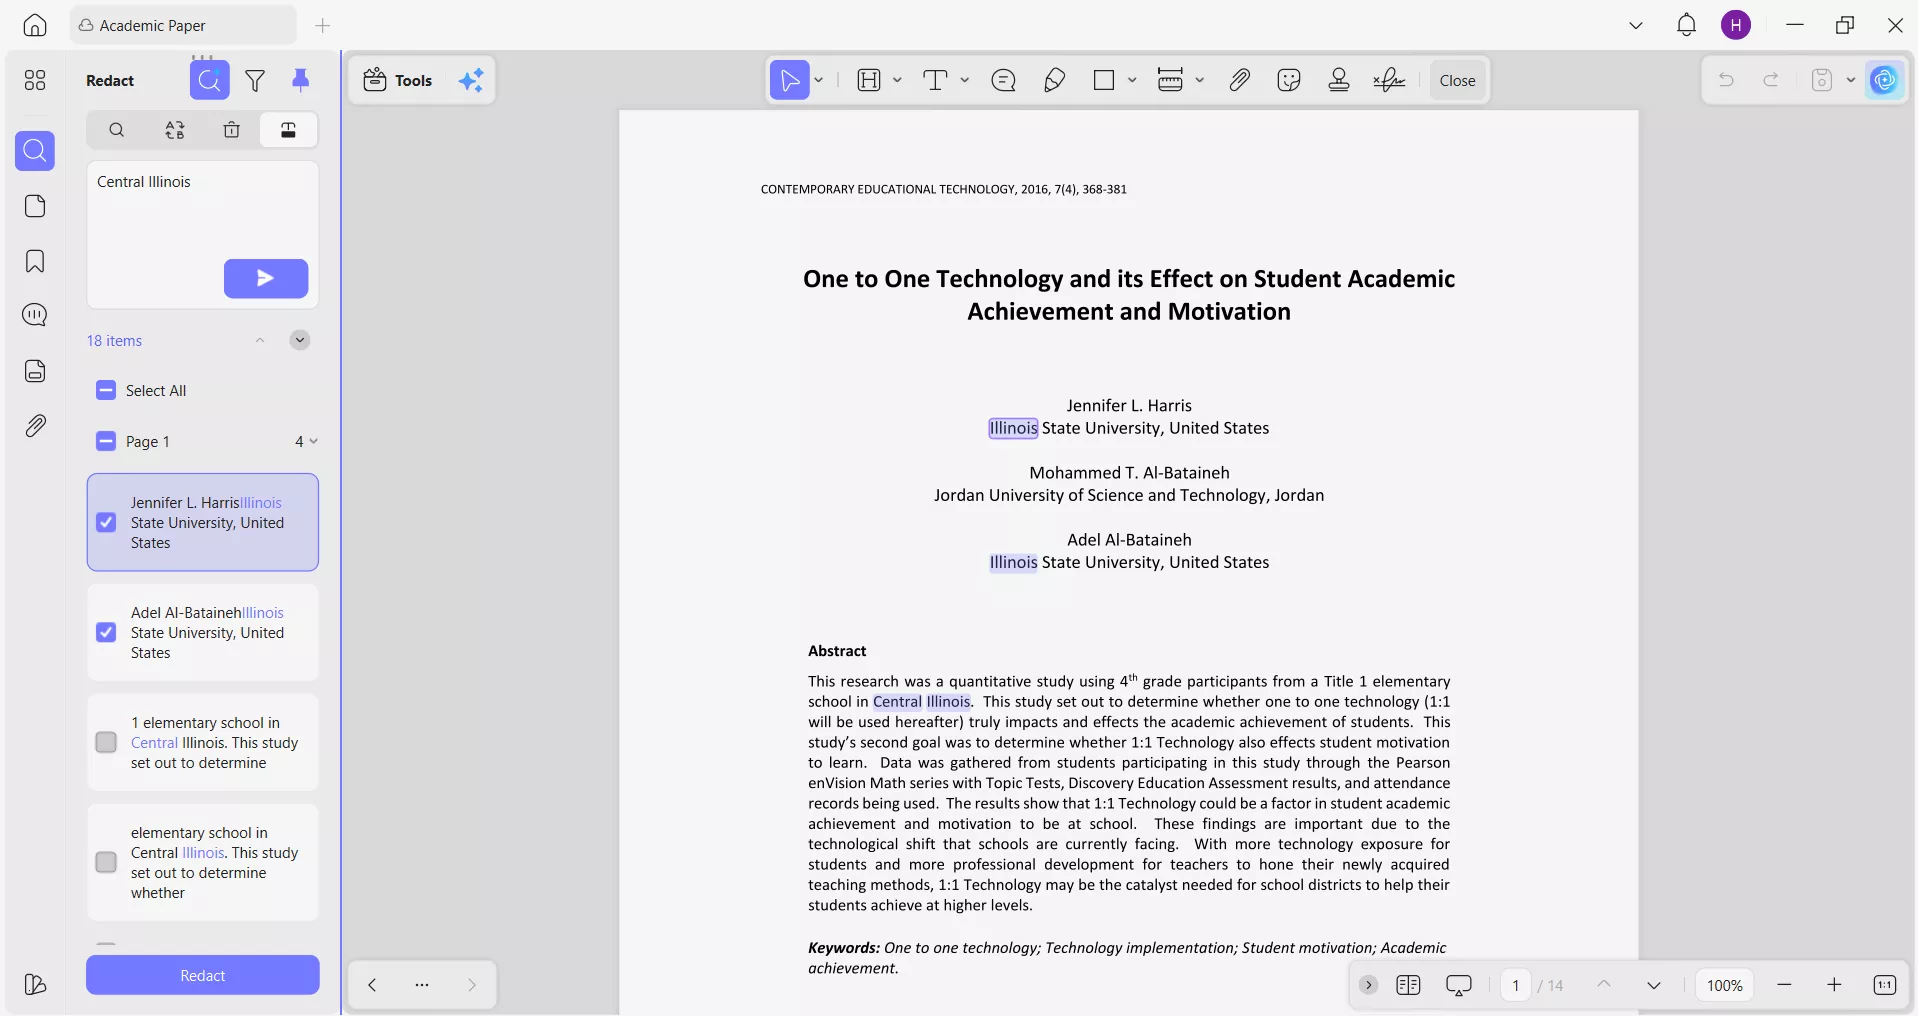Viewport: 1918px width, 1016px height.
Task: Check the 'set out to determine whether' result
Action: tap(106, 862)
